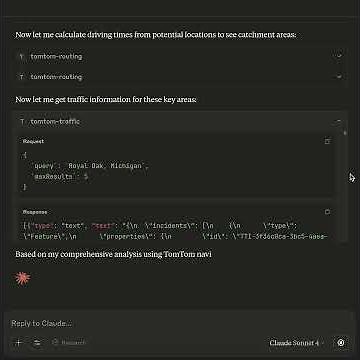The height and width of the screenshot is (360, 360).
Task: Click the tomtom-traffic label
Action: click(x=55, y=122)
